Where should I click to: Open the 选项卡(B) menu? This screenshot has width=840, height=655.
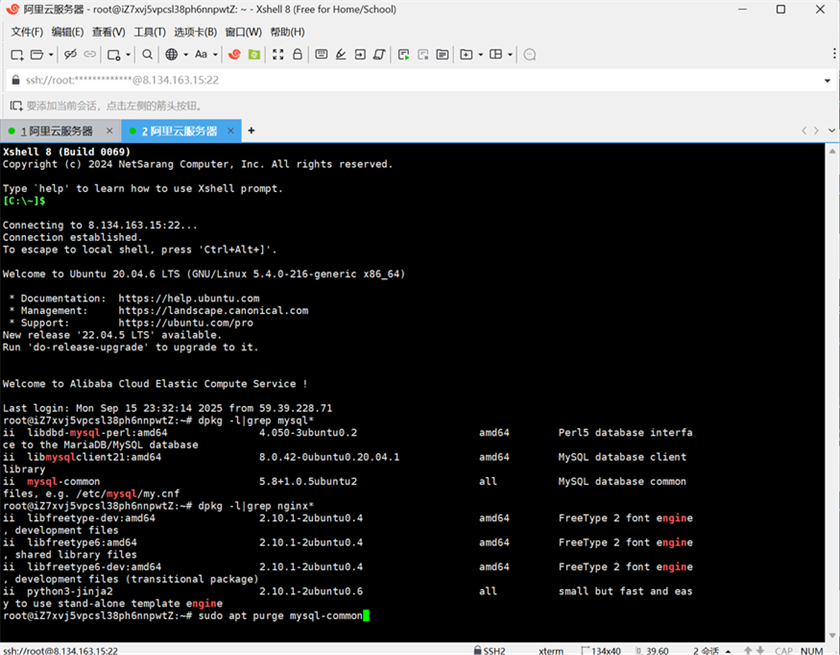195,32
